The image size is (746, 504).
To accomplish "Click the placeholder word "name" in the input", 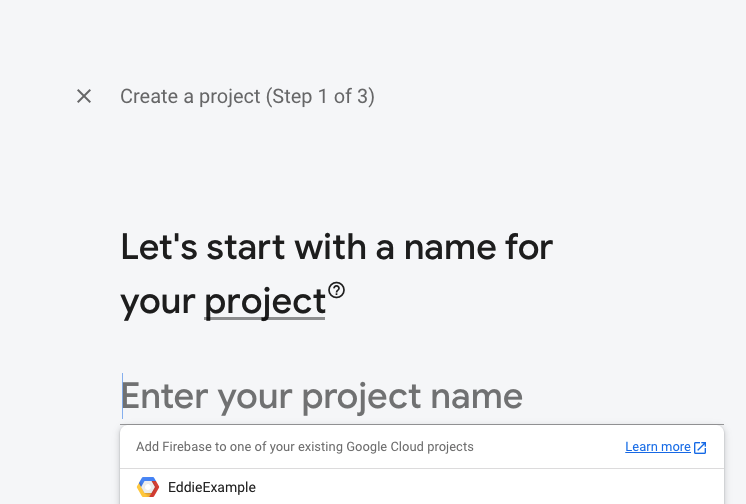I will pos(476,397).
